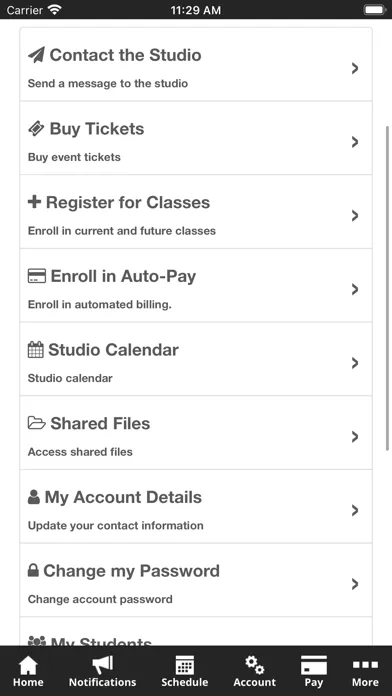Open the More tab with three dots
Screen dimensions: 392x696
[365, 671]
